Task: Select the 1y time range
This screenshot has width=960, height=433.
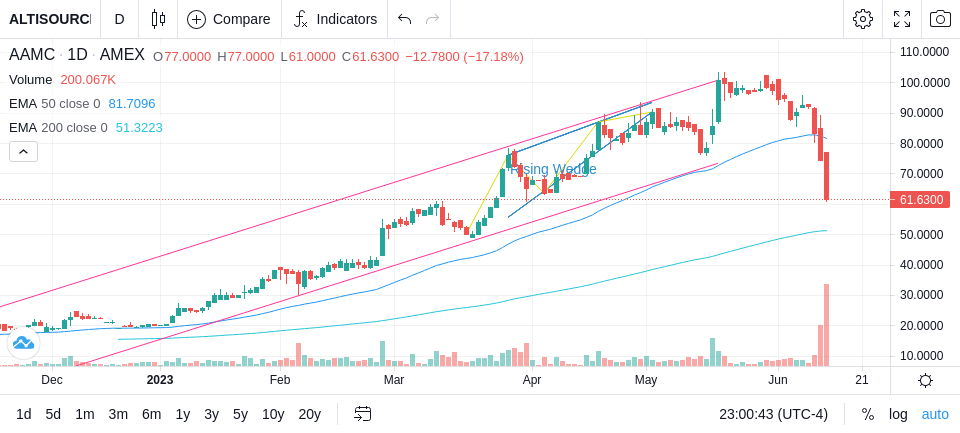Action: point(182,414)
